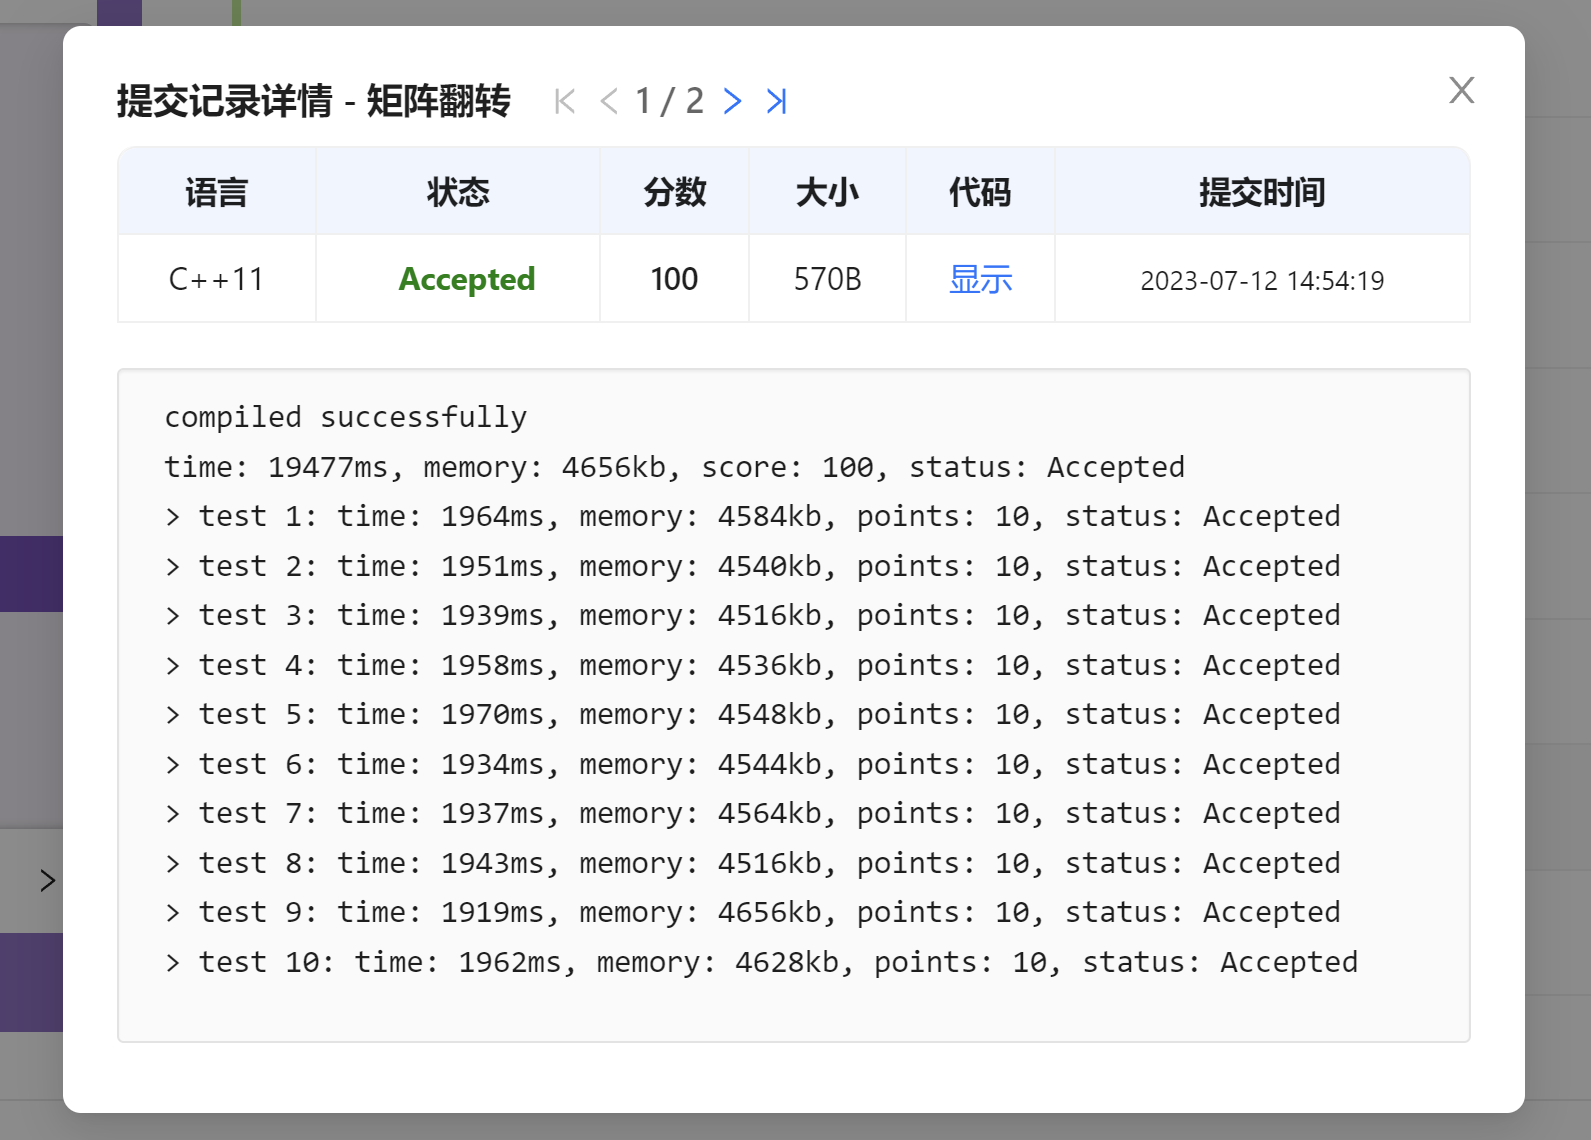
Task: Click the 语言 column header
Action: [x=216, y=192]
